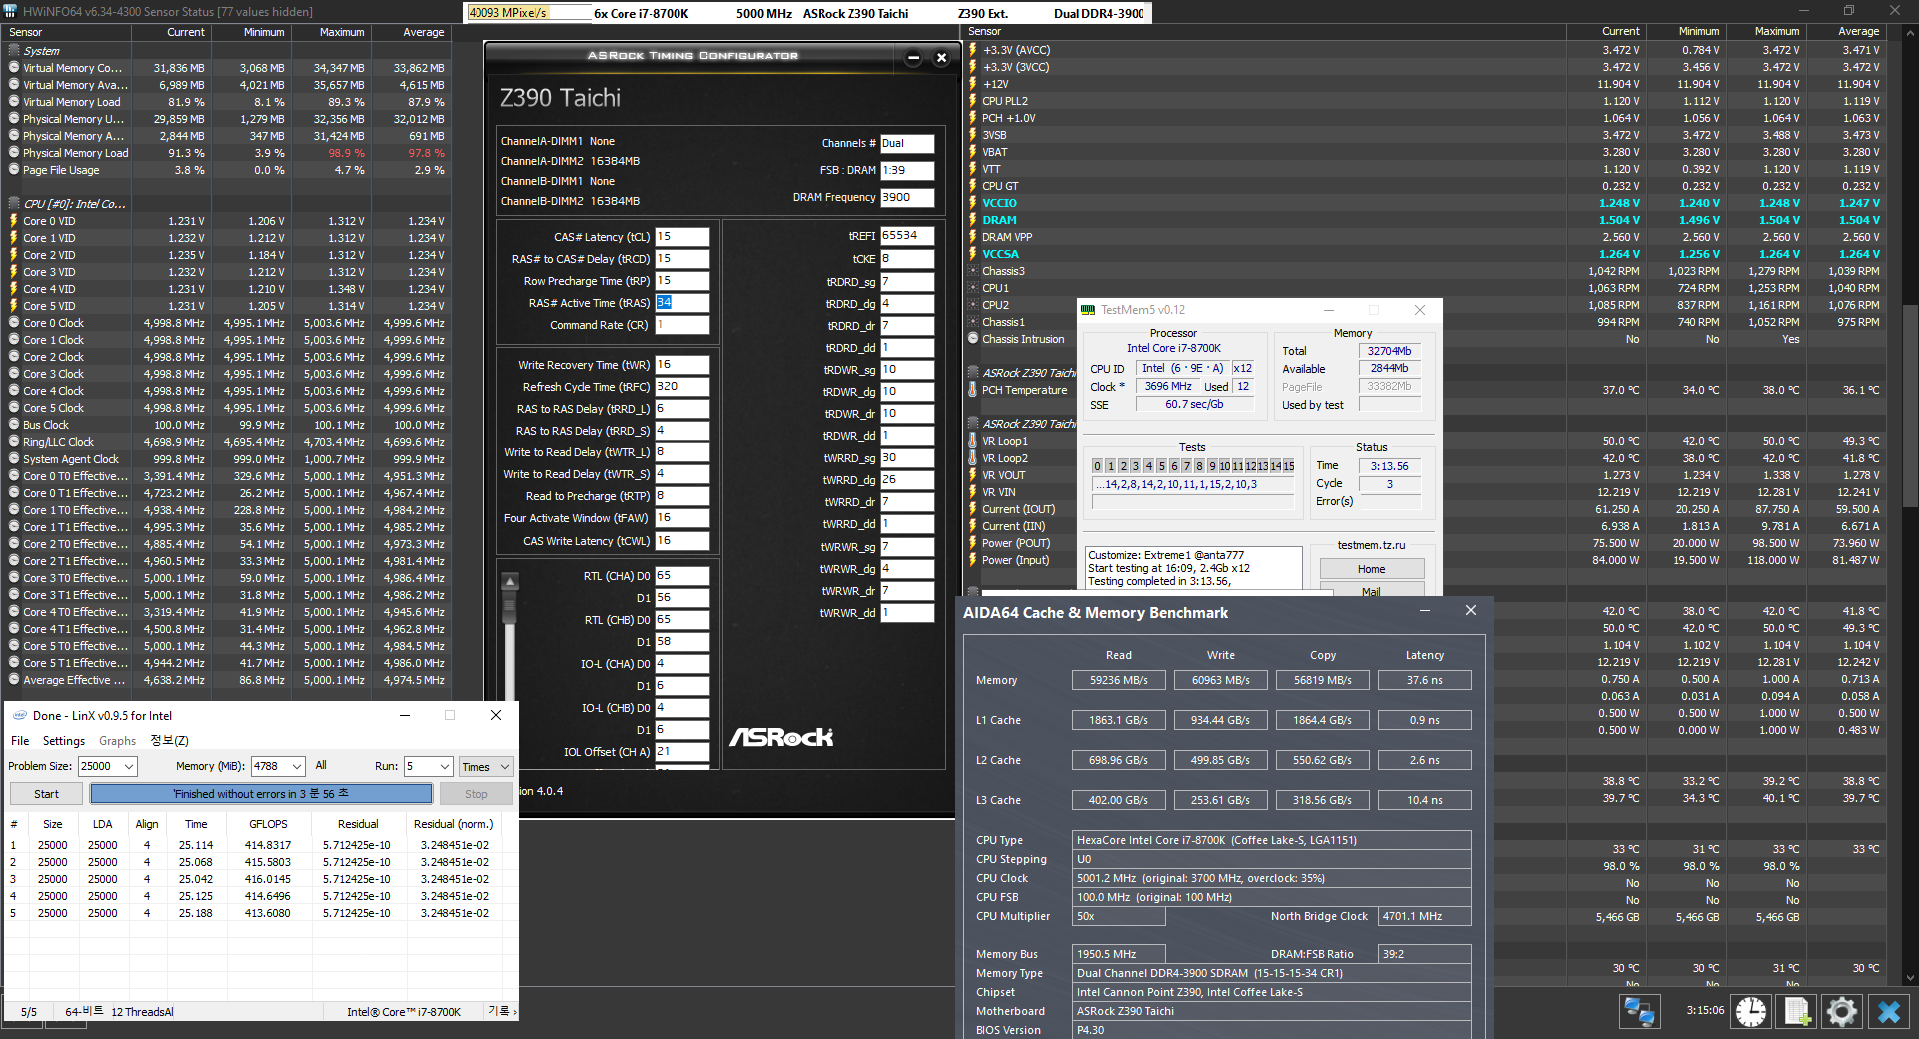1919x1039 pixels.
Task: Click the Channels # field showing Dual
Action: pyautogui.click(x=906, y=144)
